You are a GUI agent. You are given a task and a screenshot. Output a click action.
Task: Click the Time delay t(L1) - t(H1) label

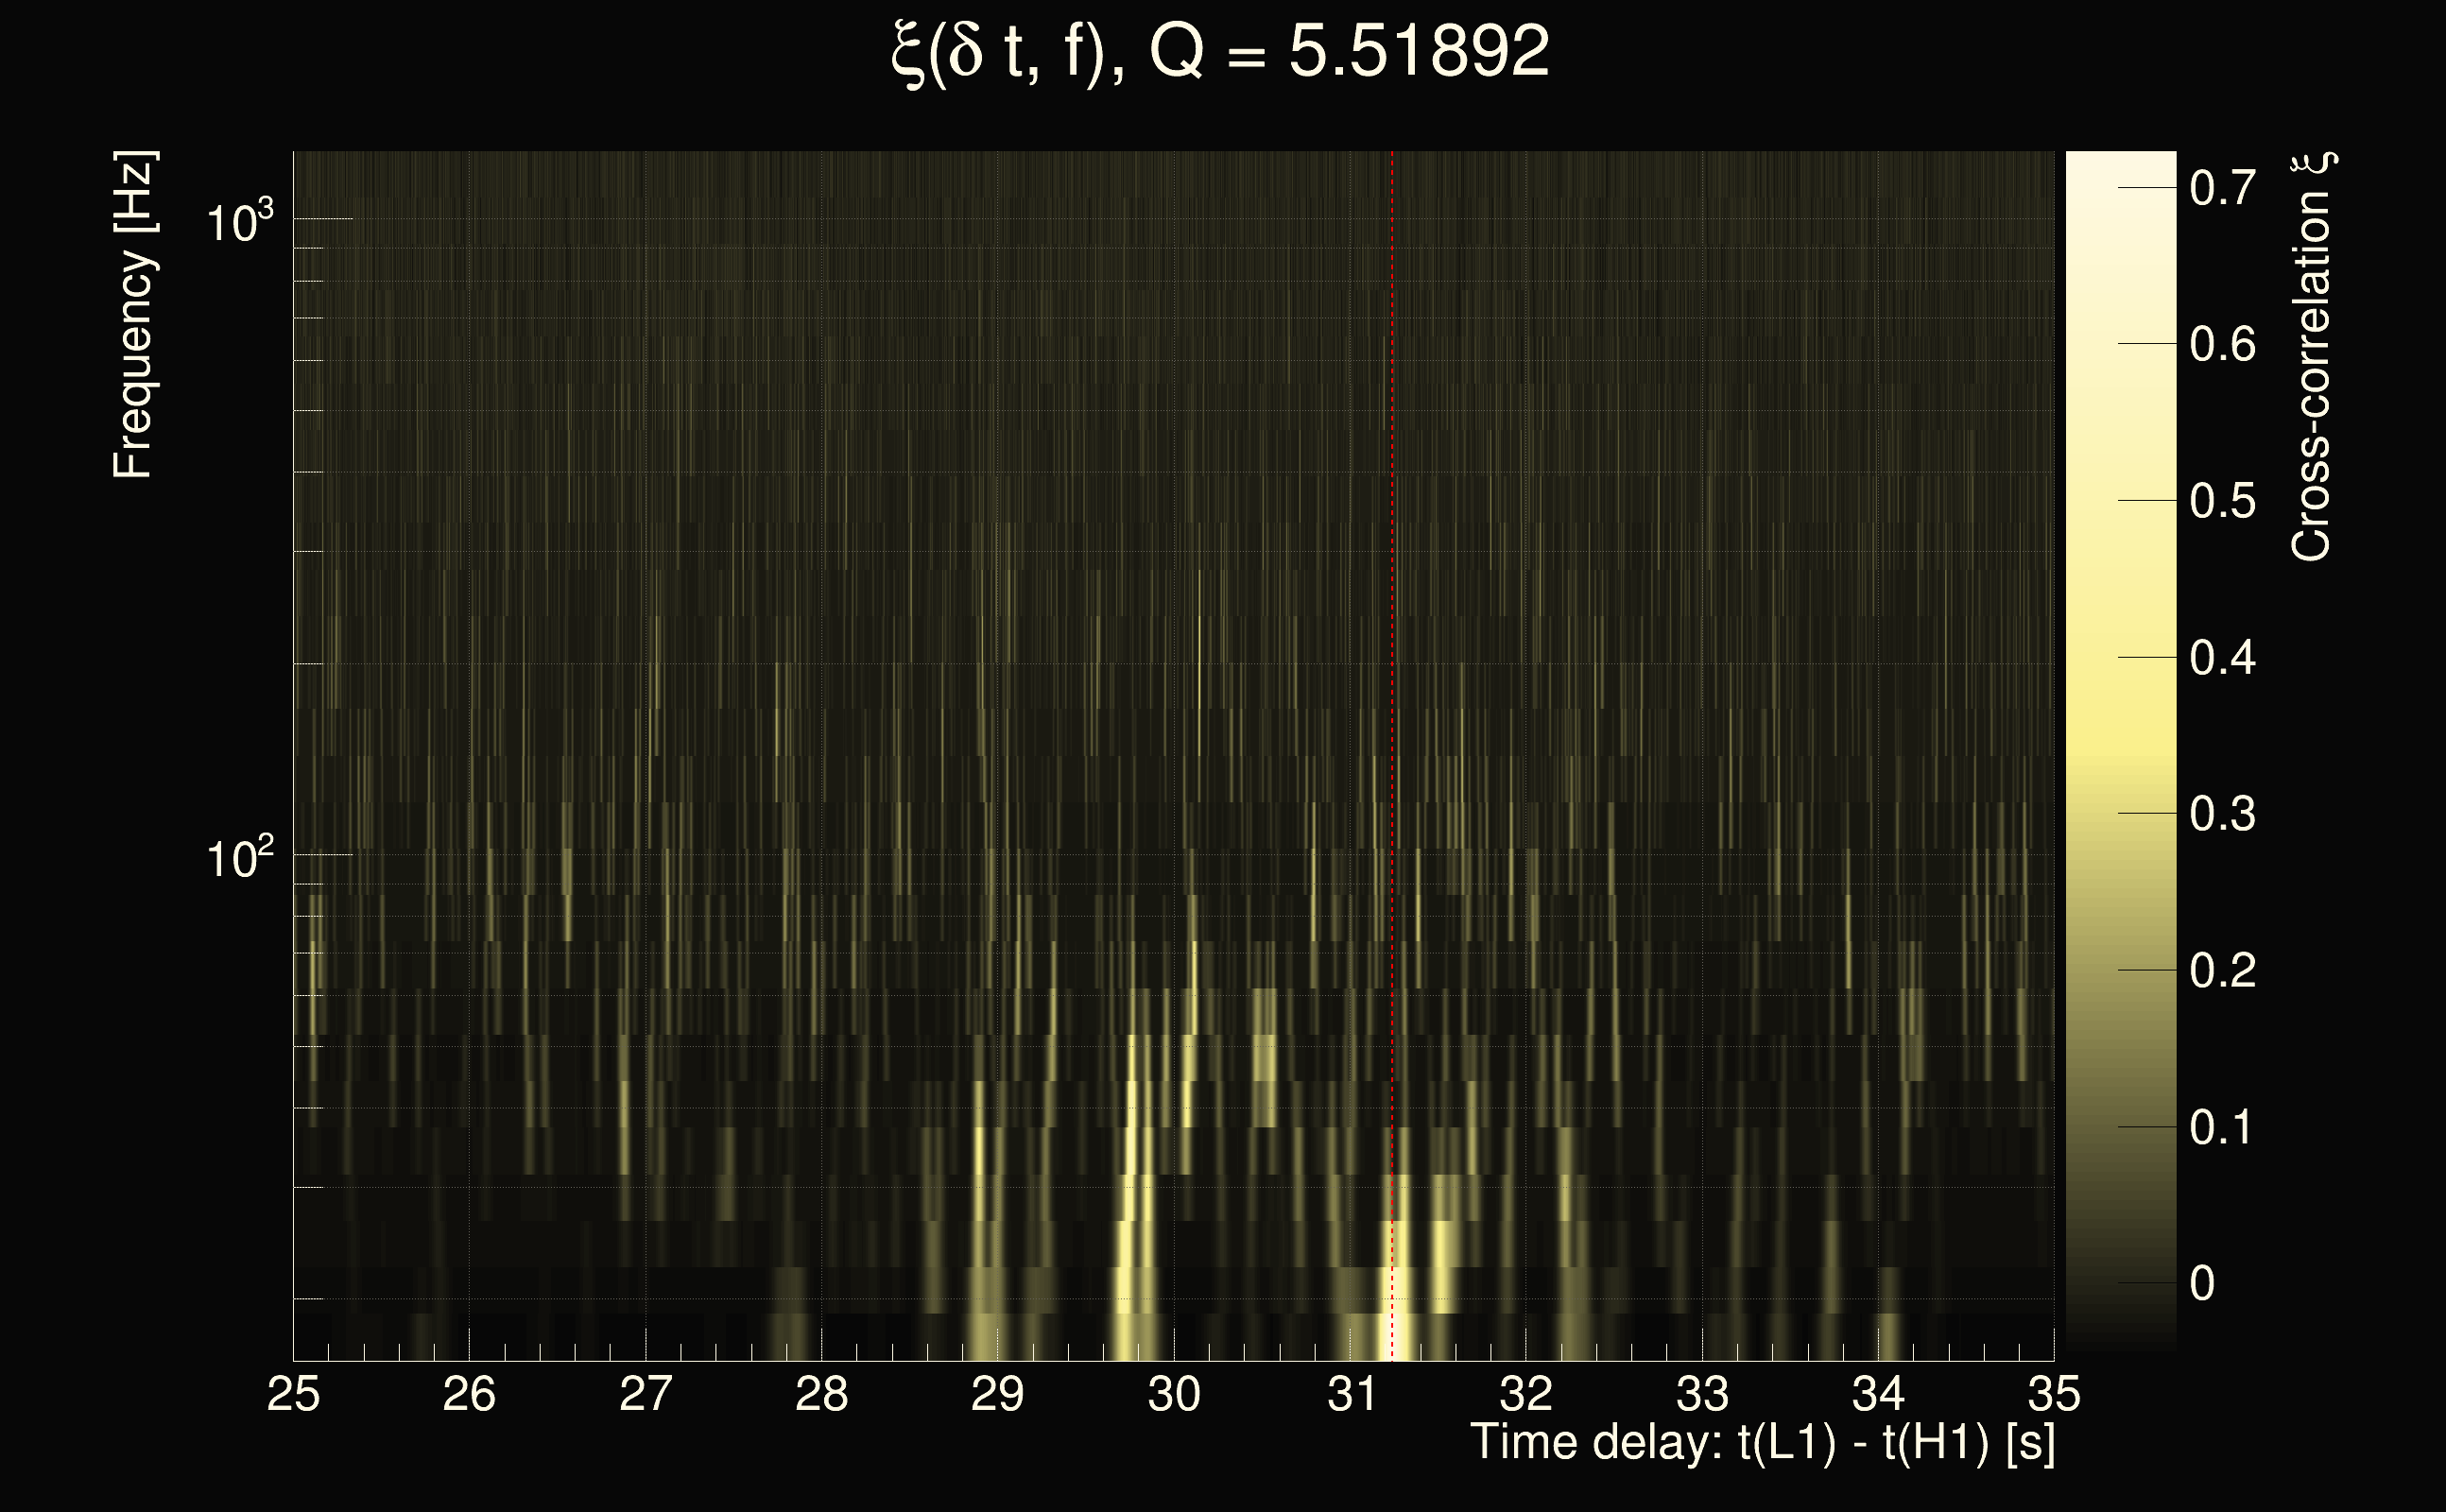click(1762, 1443)
